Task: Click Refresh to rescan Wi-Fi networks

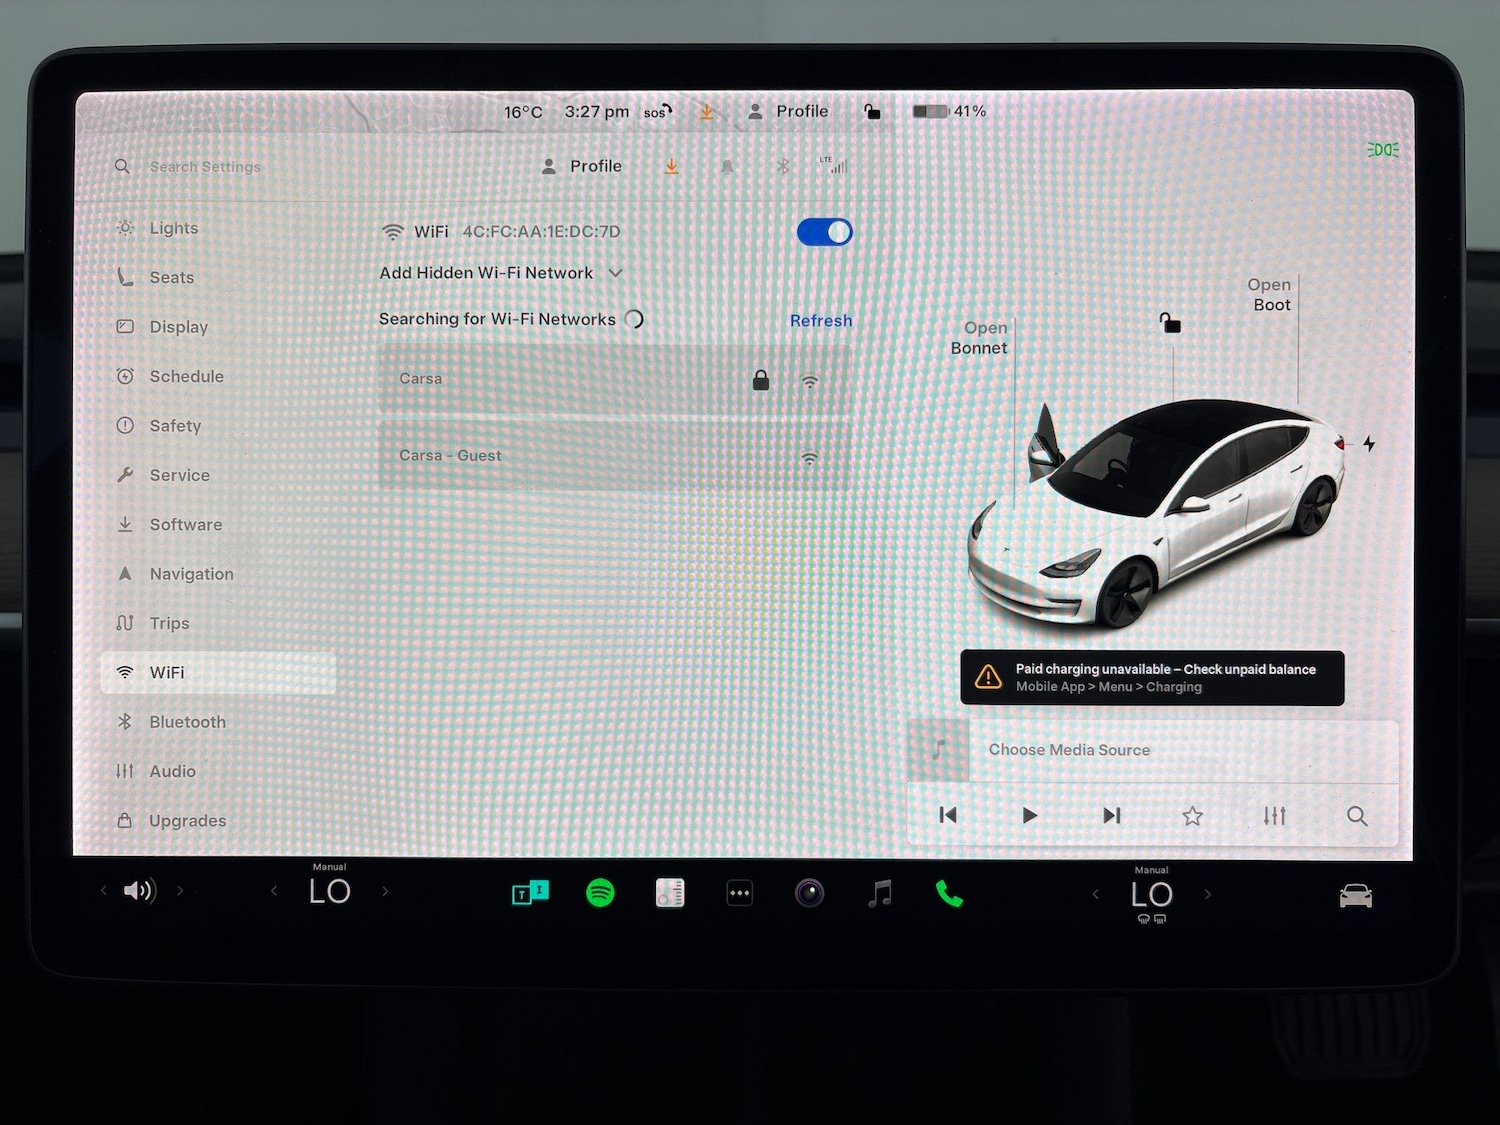Action: tap(820, 320)
